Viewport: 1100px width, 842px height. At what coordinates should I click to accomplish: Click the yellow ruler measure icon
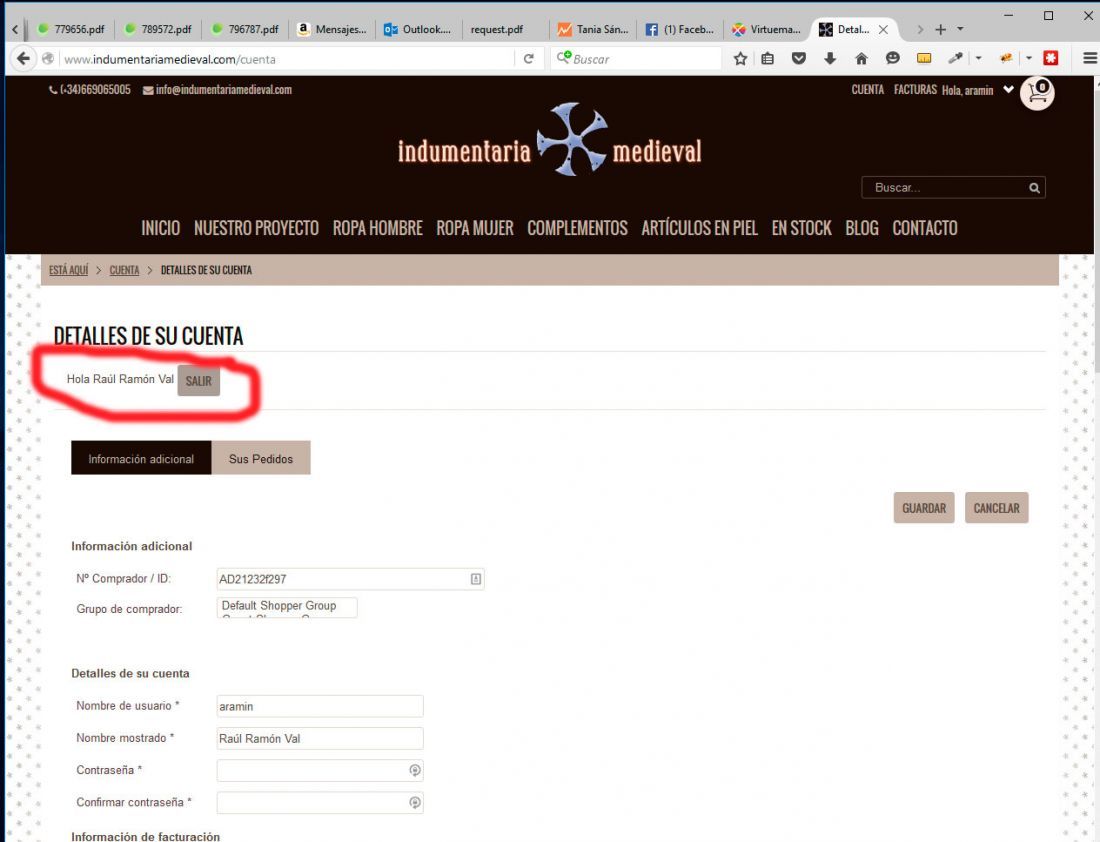tap(924, 58)
